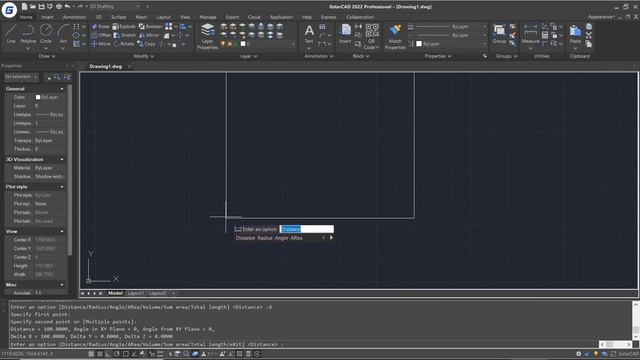This screenshot has width=640, height=360.
Task: Toggle snap mode in status bar
Action: [91, 354]
